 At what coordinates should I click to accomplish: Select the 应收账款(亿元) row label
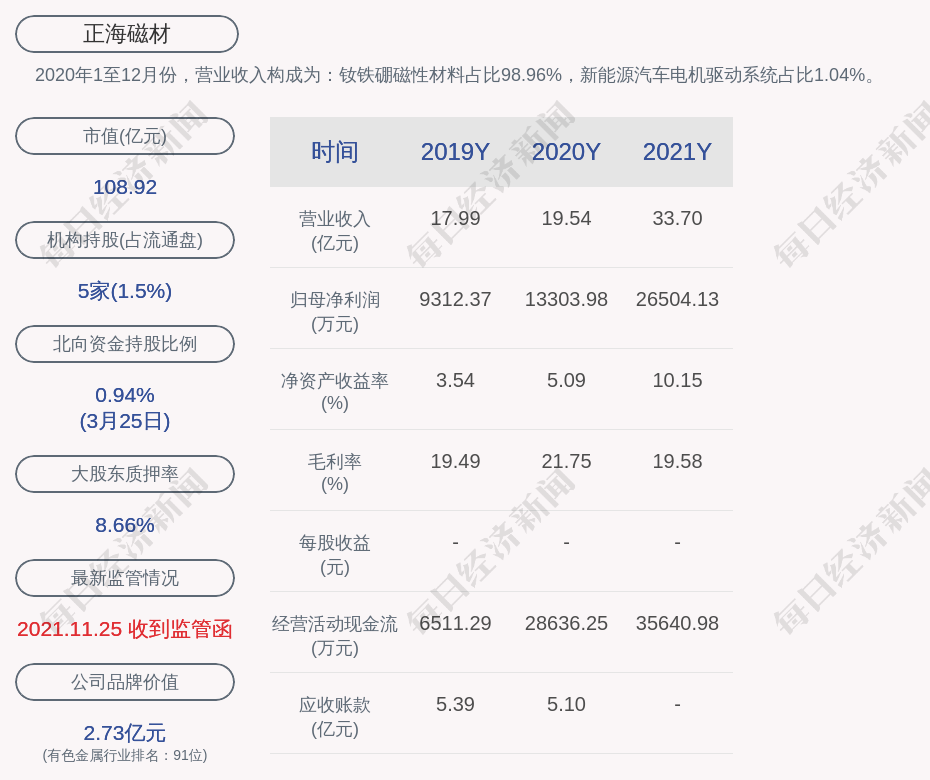click(335, 717)
